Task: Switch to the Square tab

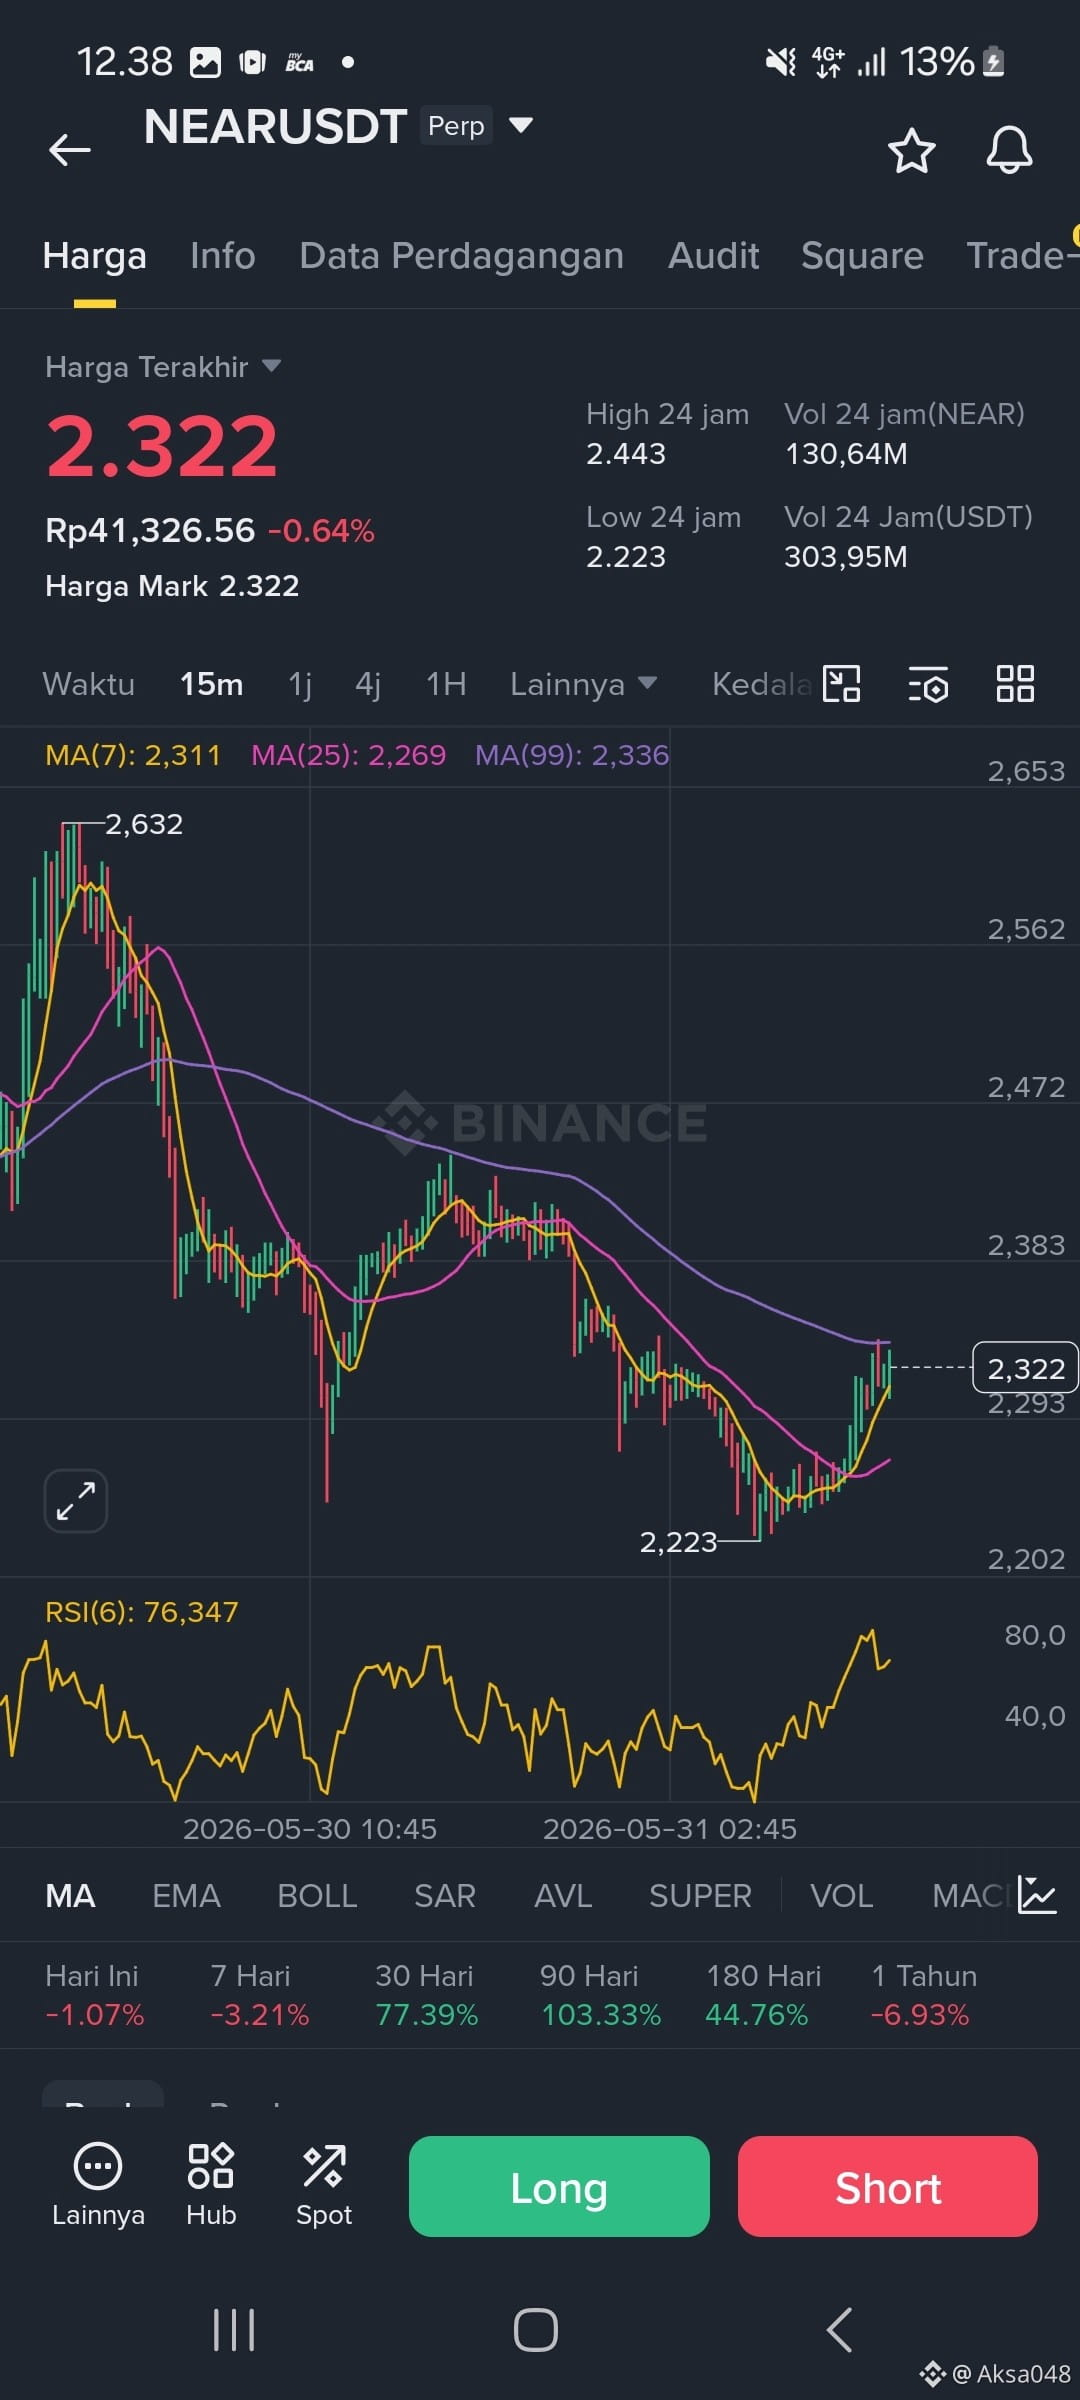Action: click(862, 256)
